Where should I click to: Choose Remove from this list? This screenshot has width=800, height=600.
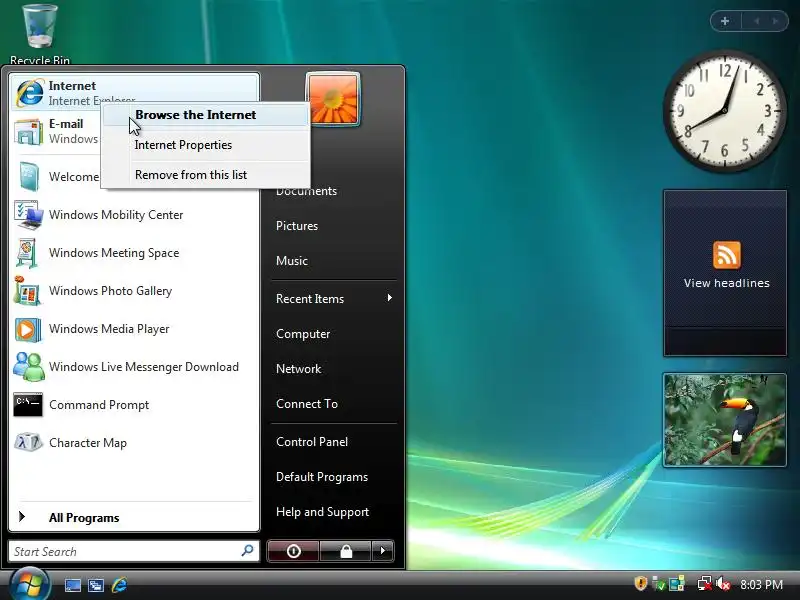click(206, 175)
